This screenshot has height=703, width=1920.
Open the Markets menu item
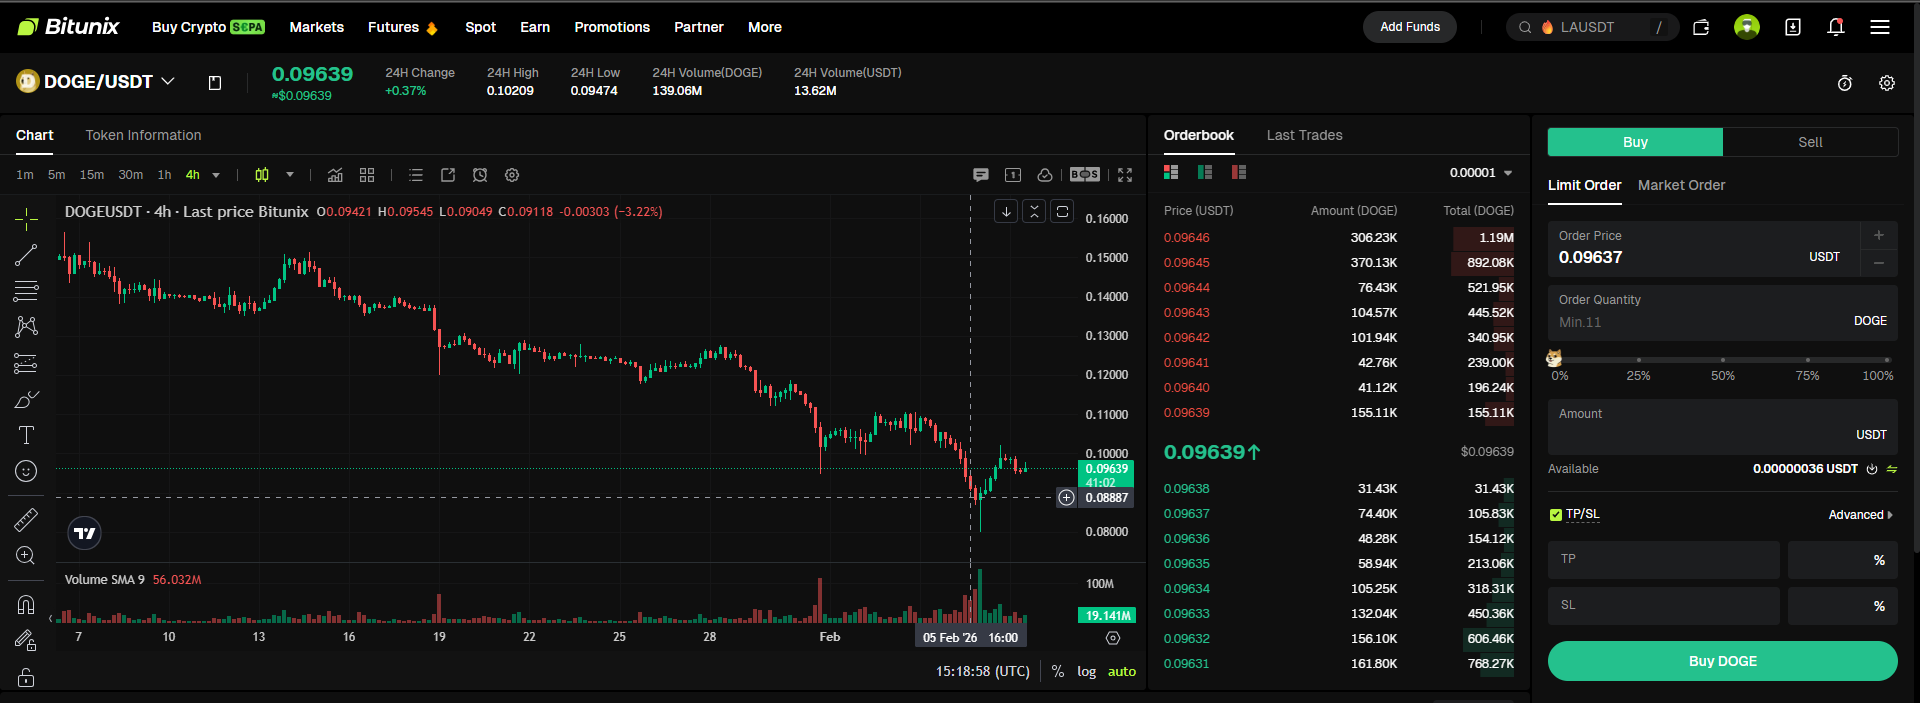point(316,27)
